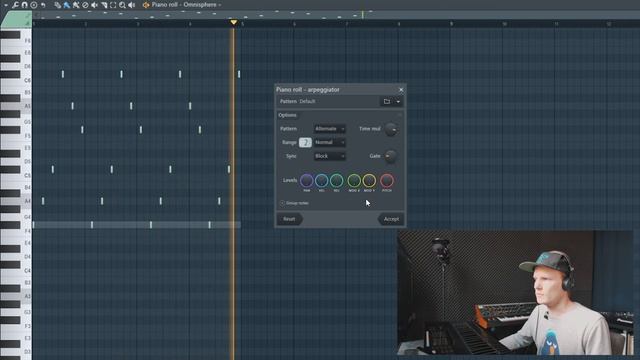Select the Mute tool
This screenshot has width=640, height=360.
pyautogui.click(x=94, y=5)
